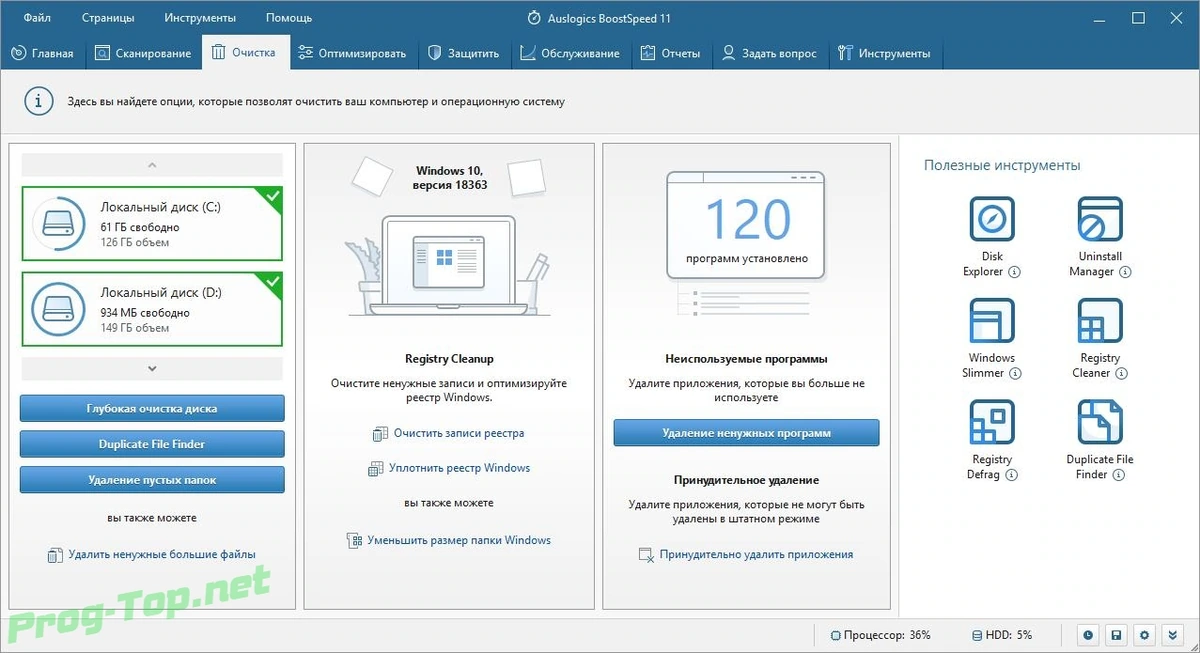The image size is (1200, 653).
Task: Click Очистить записи реестра link
Action: (448, 433)
